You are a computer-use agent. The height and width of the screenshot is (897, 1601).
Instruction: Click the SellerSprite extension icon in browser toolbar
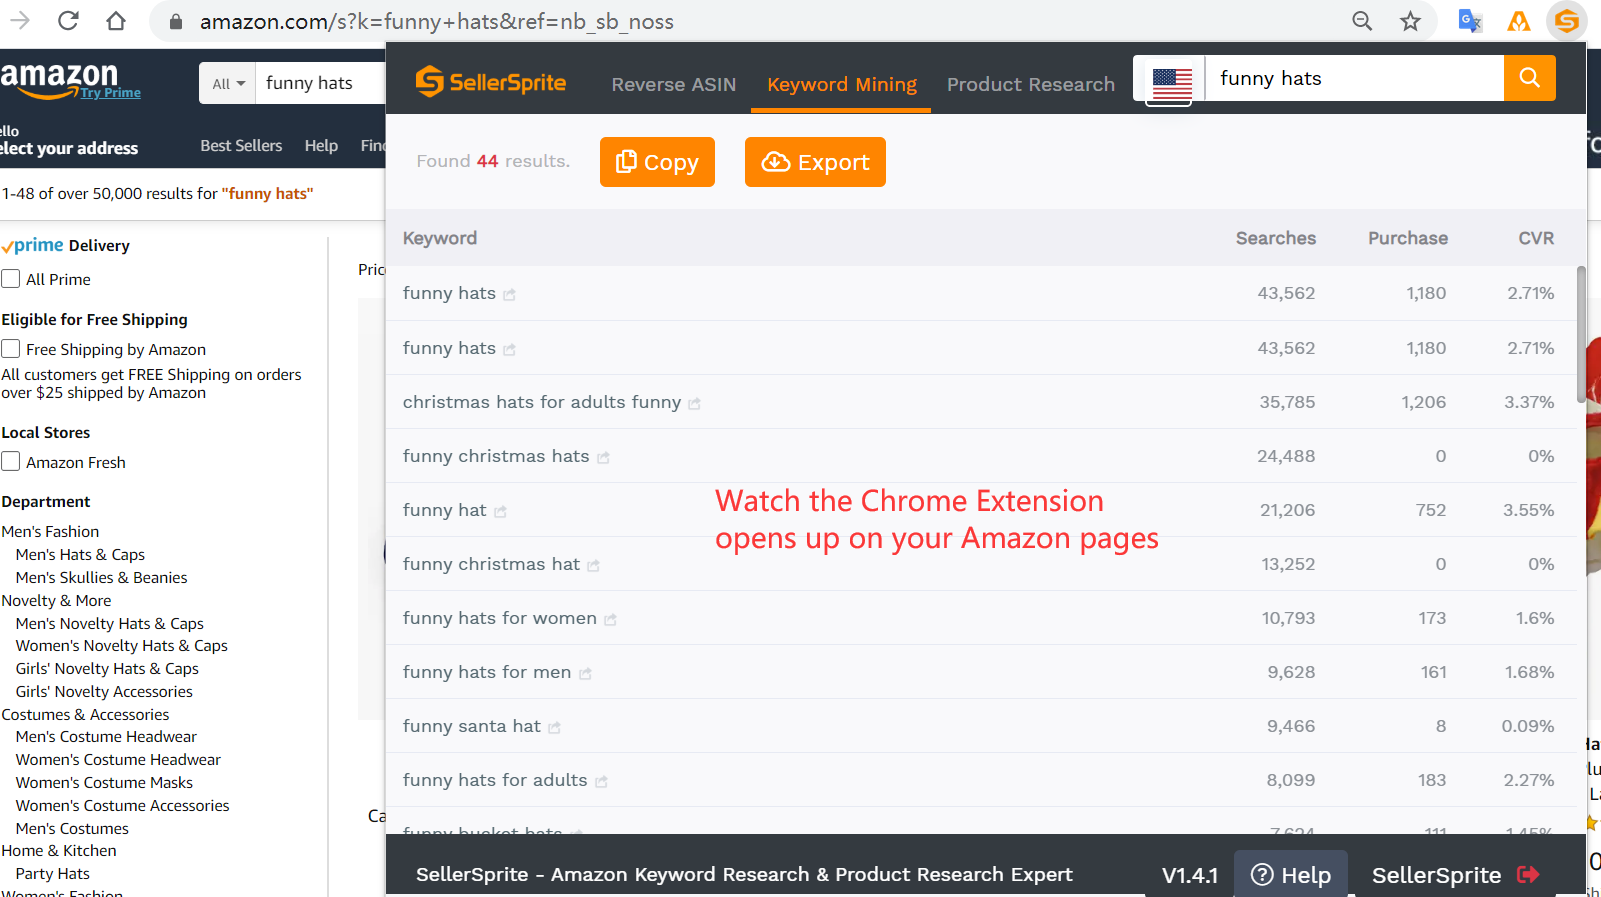tap(1566, 21)
